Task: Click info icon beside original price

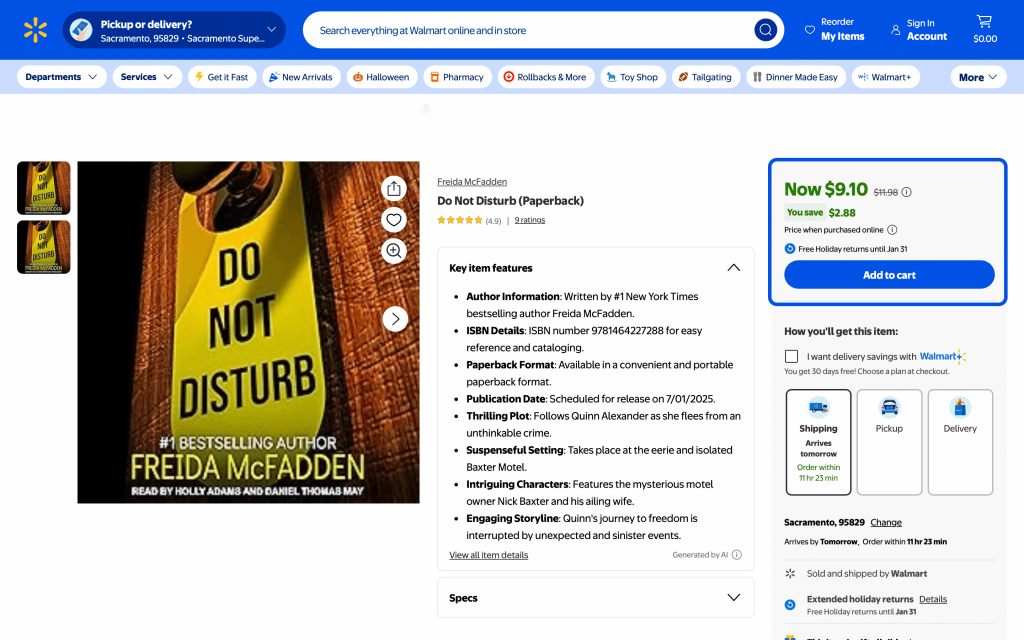Action: 907,192
